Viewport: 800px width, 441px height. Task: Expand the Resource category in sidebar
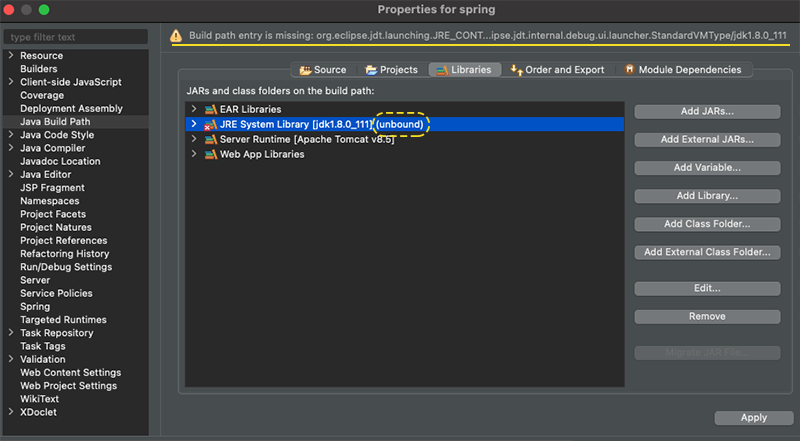[11, 55]
